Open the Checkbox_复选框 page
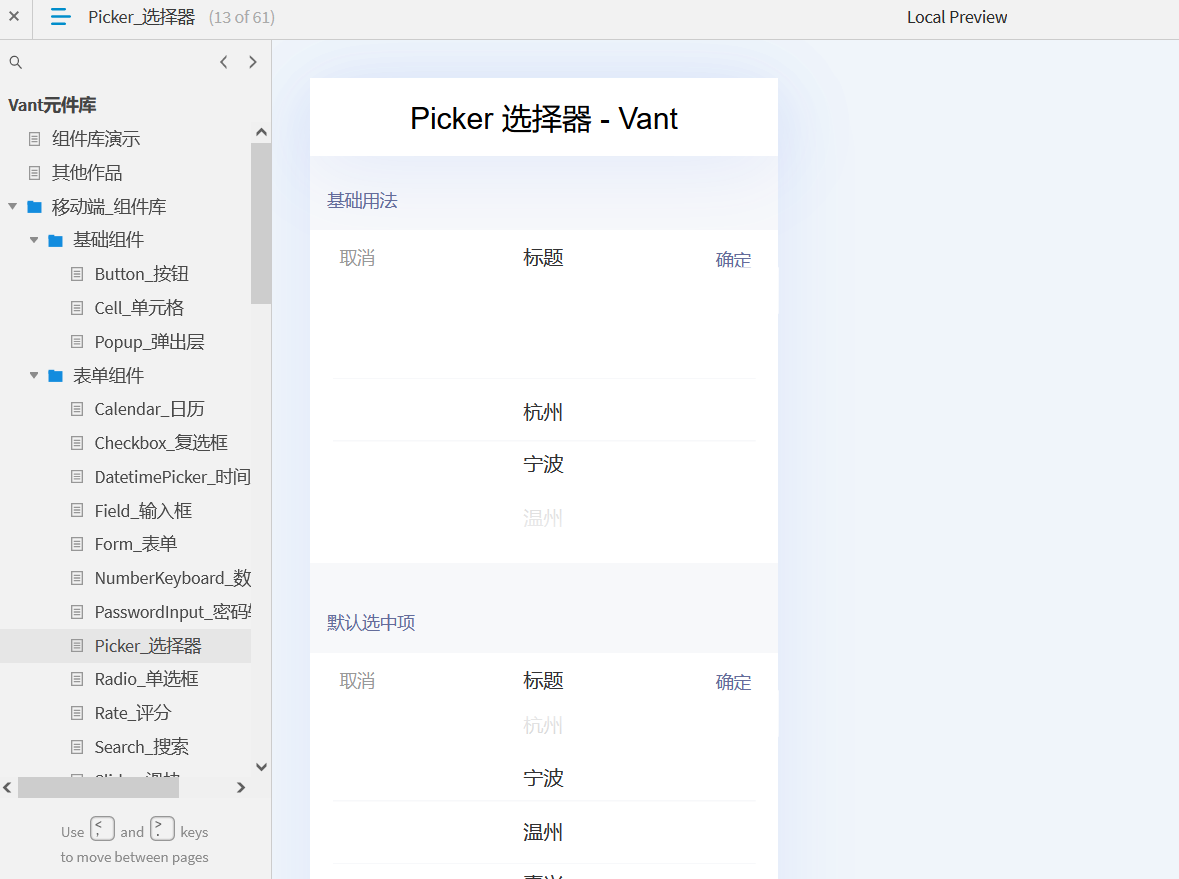The image size is (1179, 879). point(161,444)
